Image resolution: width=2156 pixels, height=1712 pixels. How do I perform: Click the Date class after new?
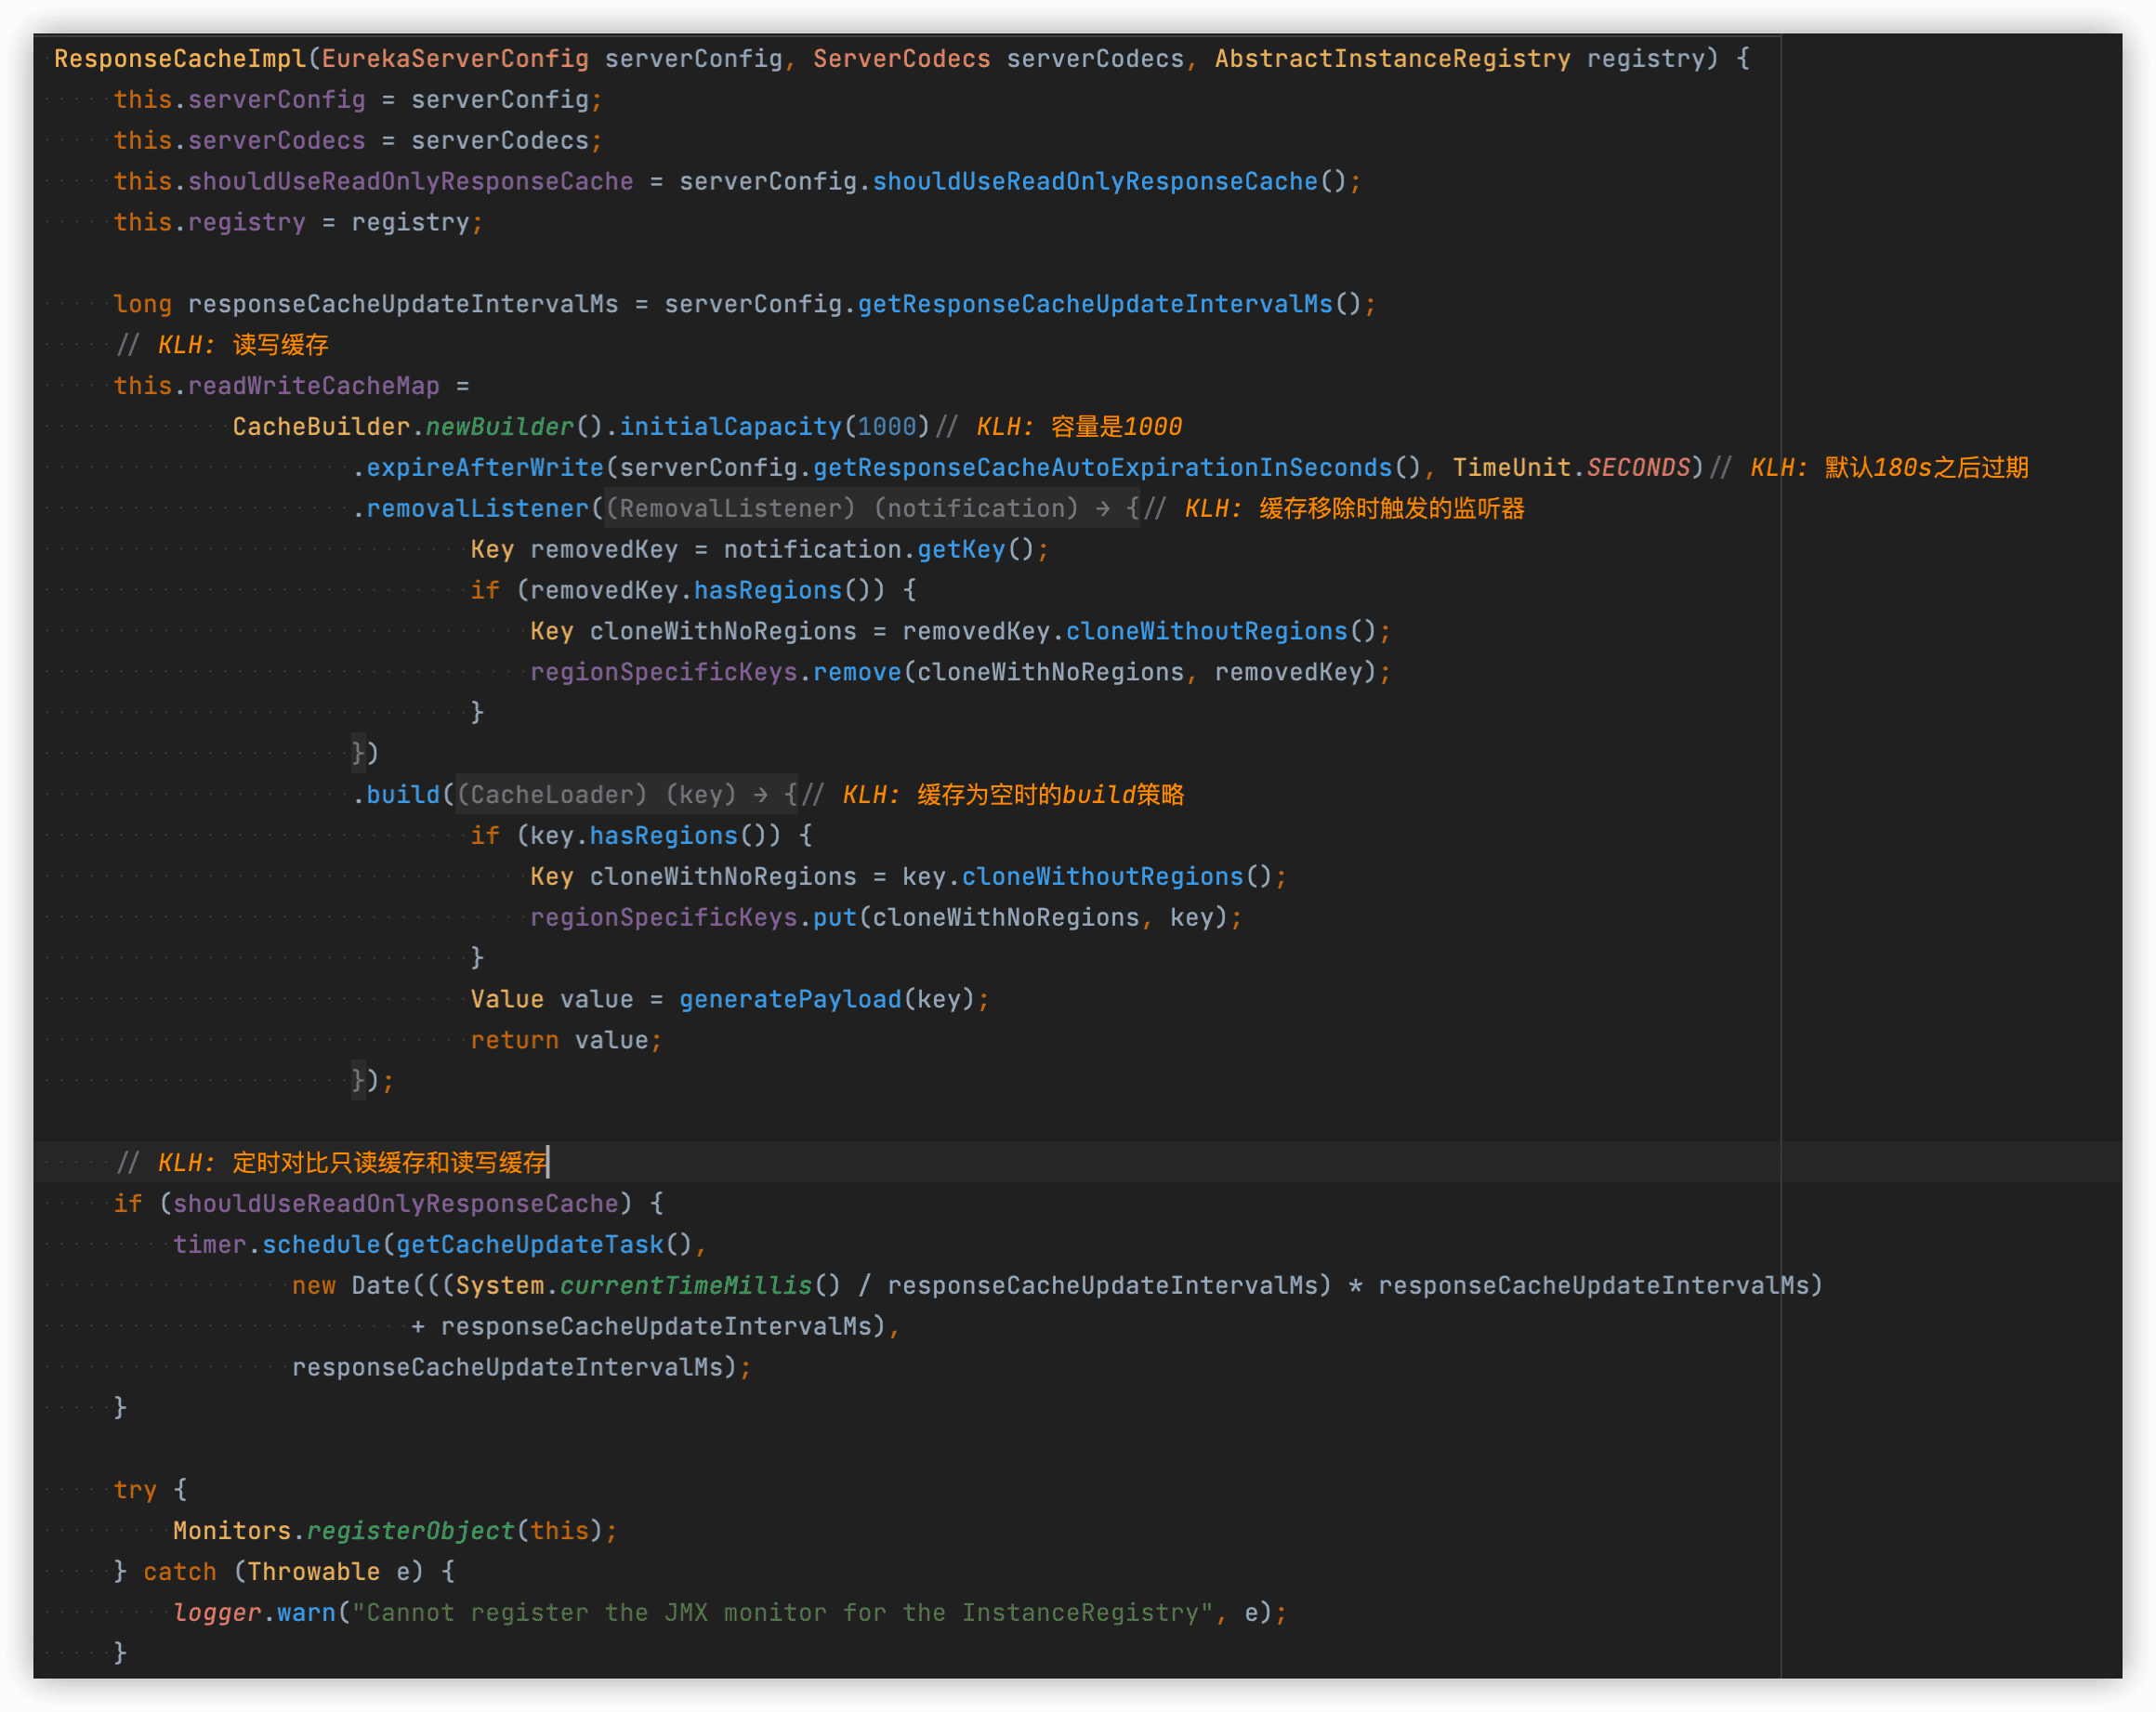(381, 1286)
